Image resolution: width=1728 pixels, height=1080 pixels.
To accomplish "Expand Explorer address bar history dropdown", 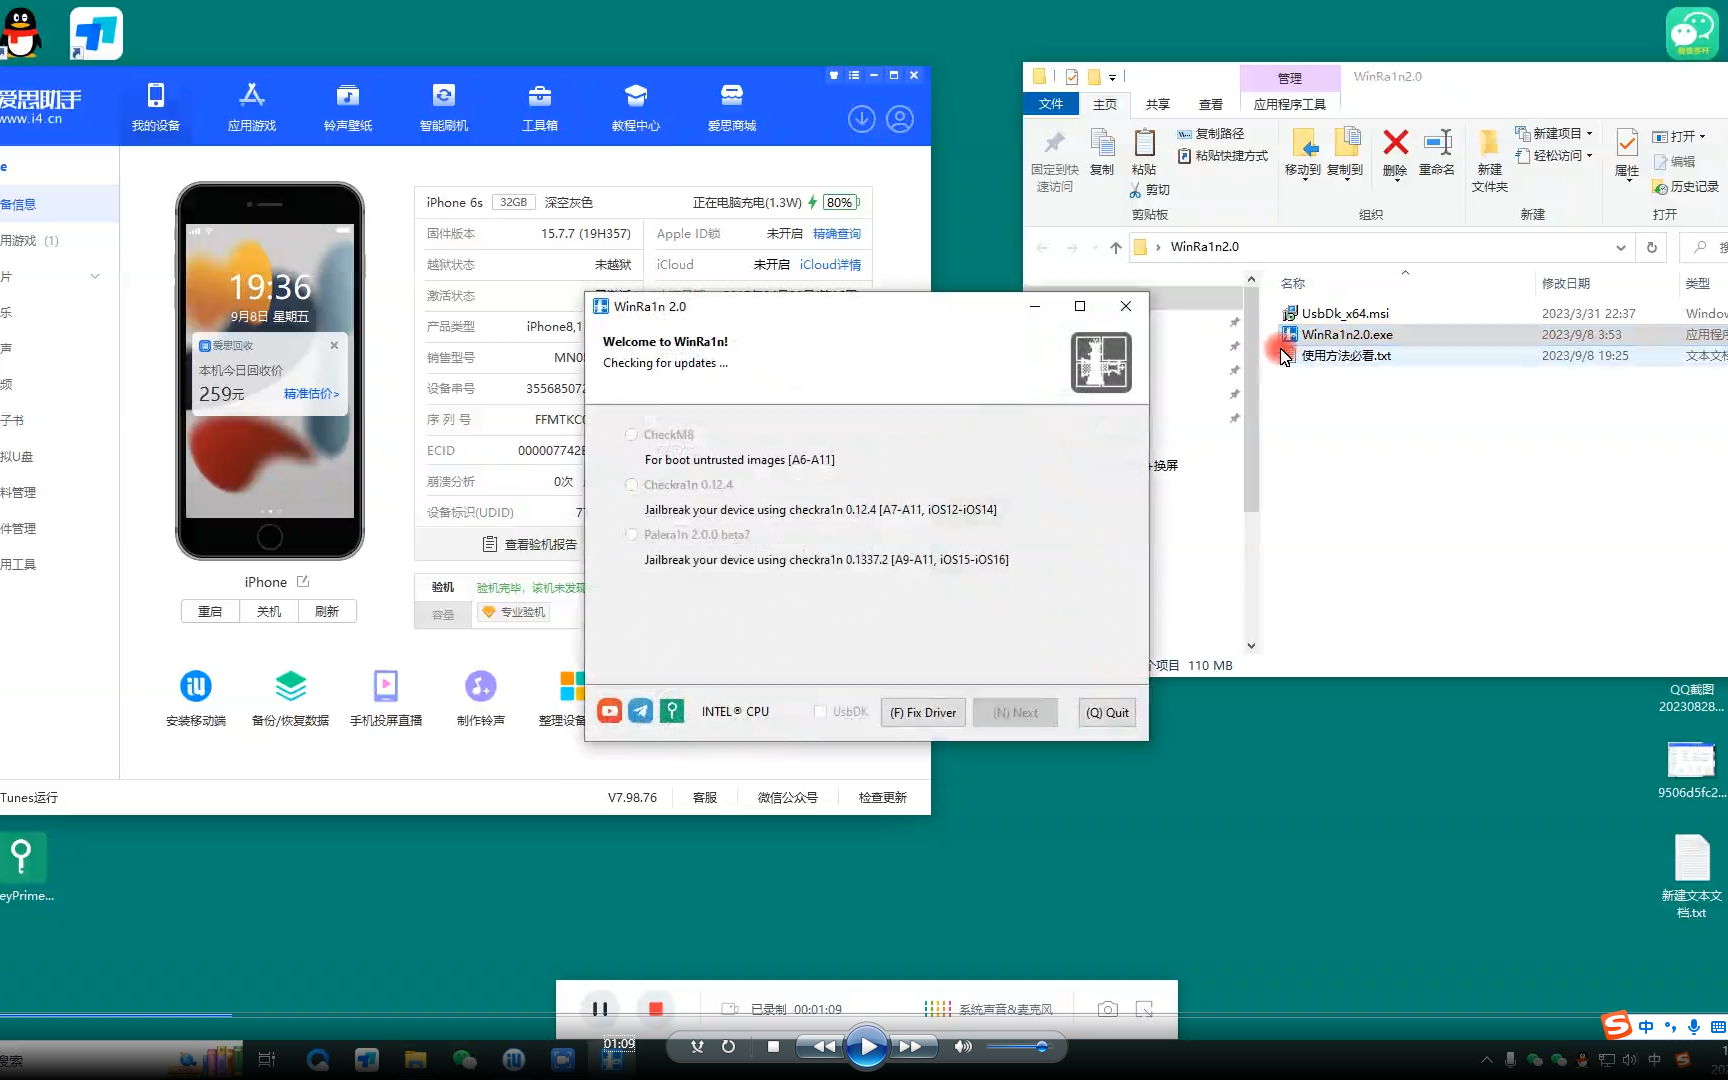I will tap(1621, 247).
